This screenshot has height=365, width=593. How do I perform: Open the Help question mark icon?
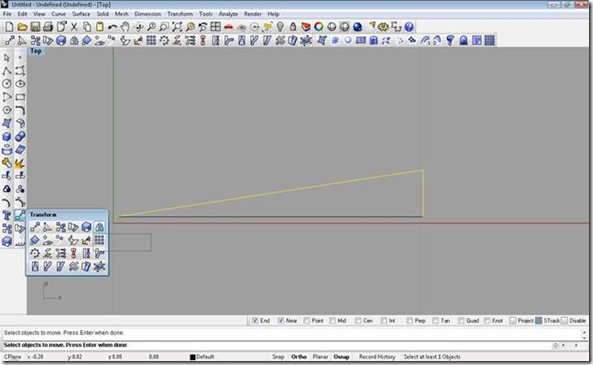(x=409, y=27)
